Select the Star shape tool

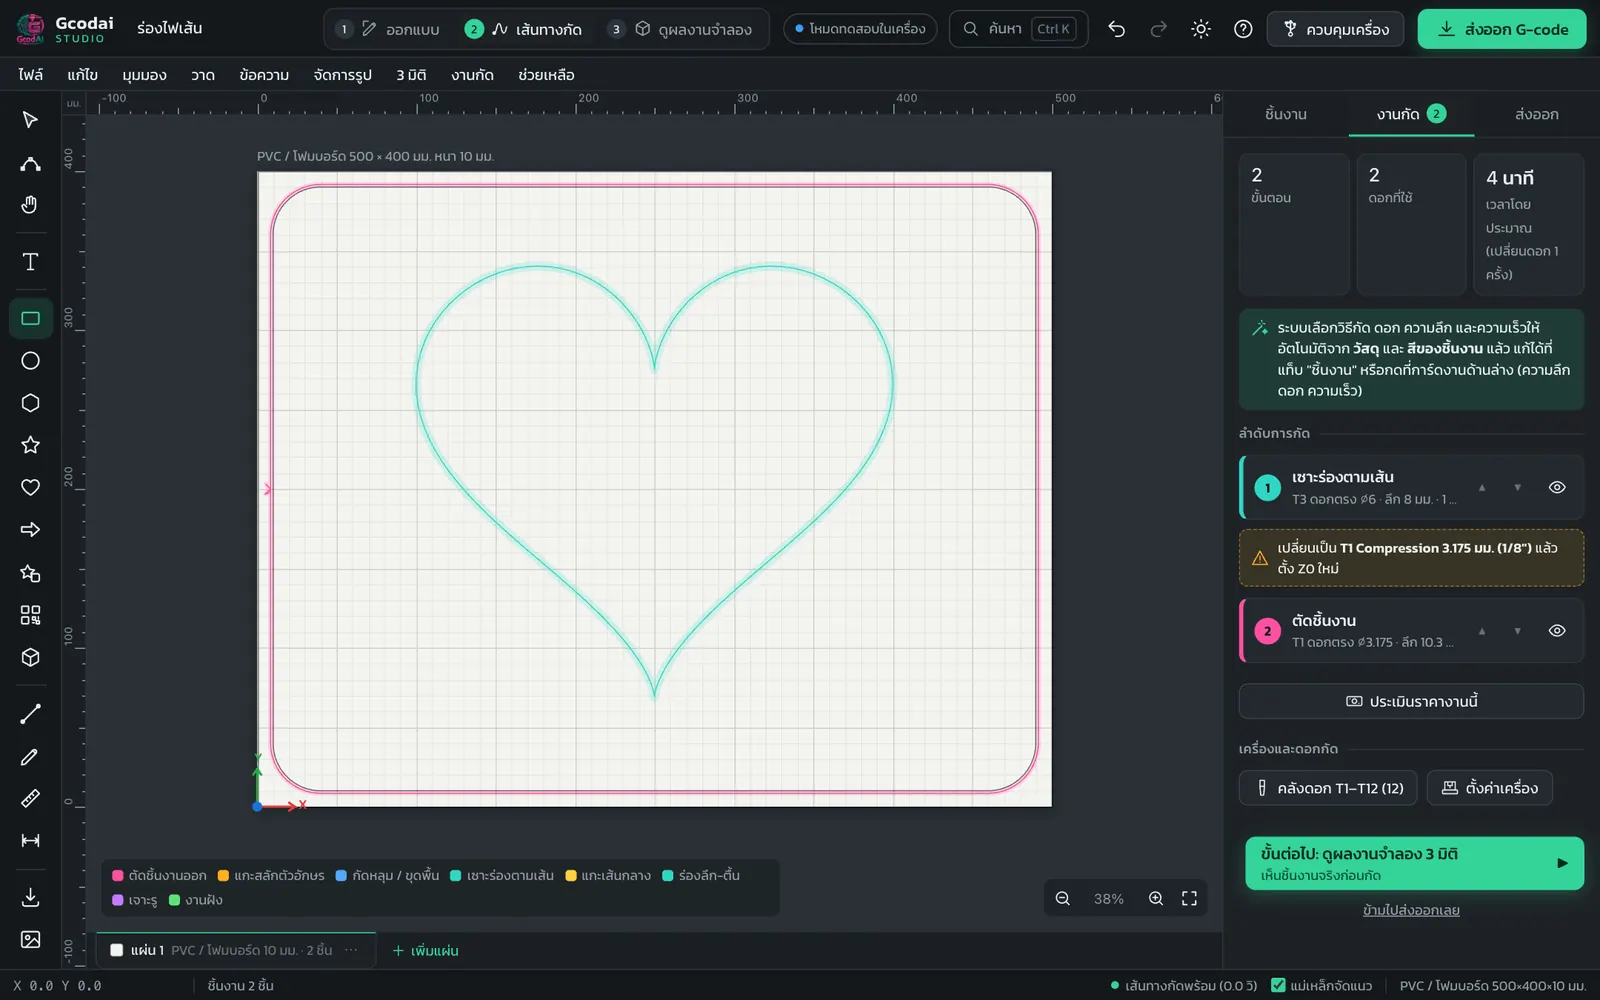[30, 445]
